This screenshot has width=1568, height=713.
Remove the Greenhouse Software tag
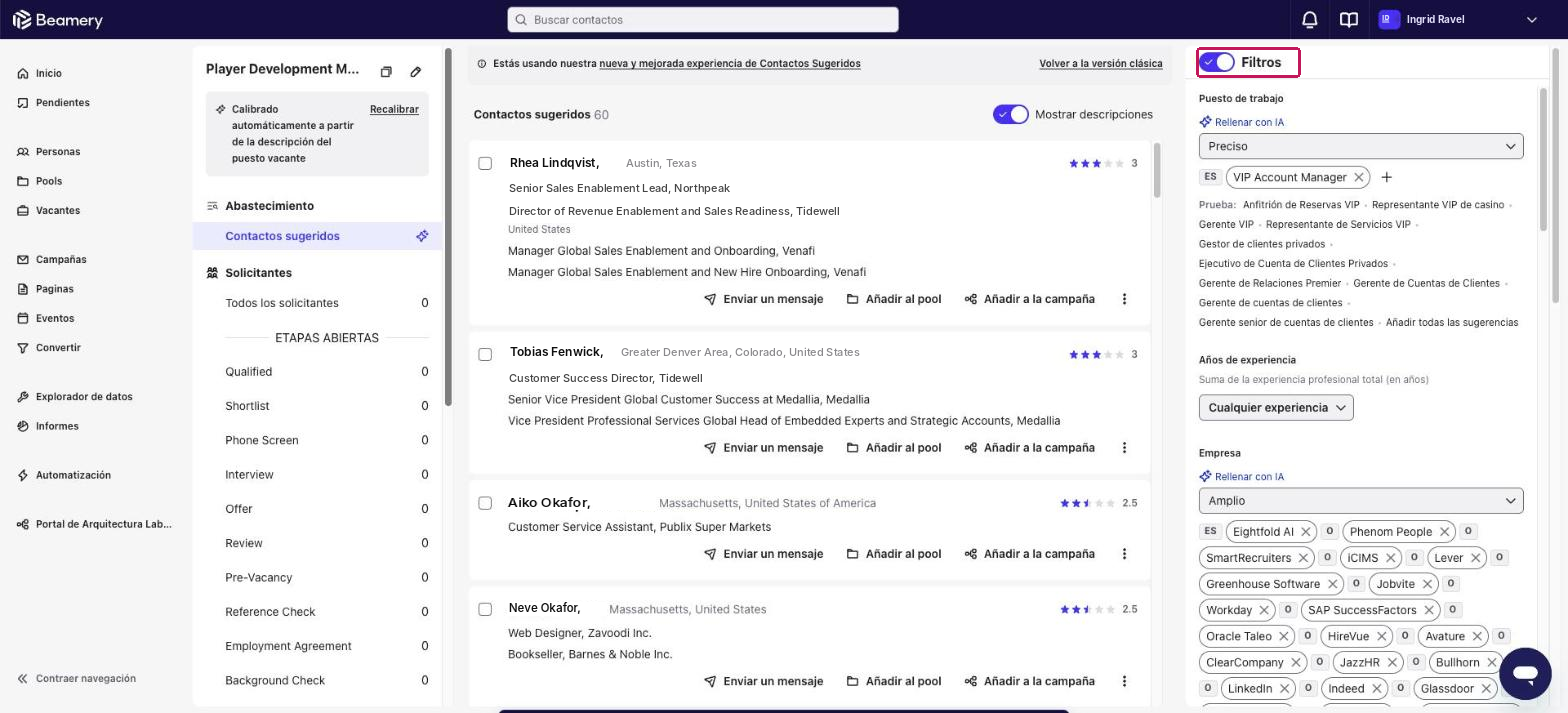point(1332,584)
